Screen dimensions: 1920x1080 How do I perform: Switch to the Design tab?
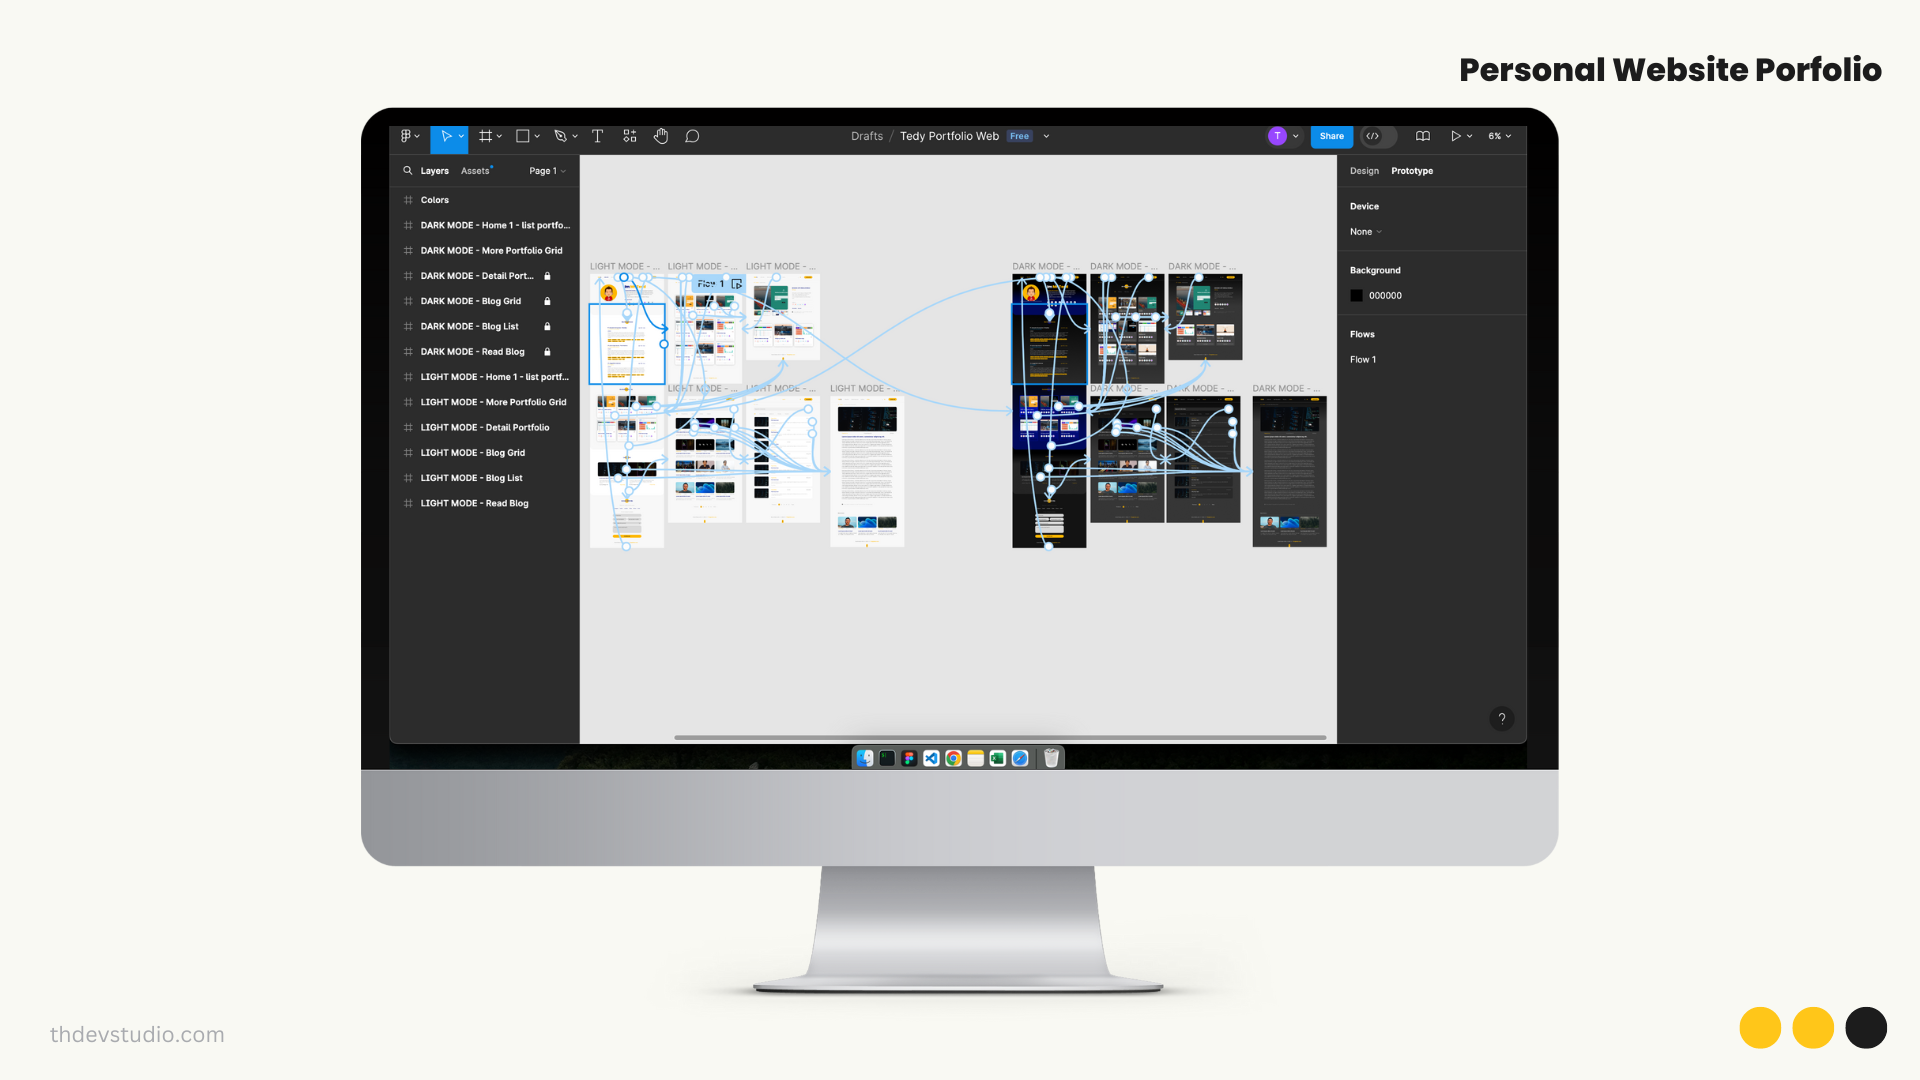[1364, 170]
